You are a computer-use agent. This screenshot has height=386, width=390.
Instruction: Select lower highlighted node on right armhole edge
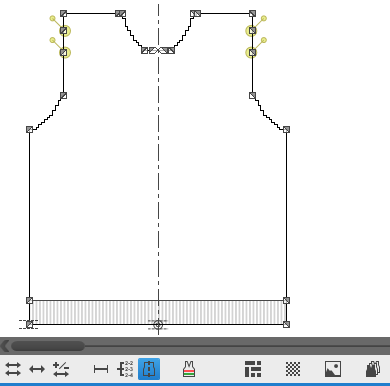252,52
